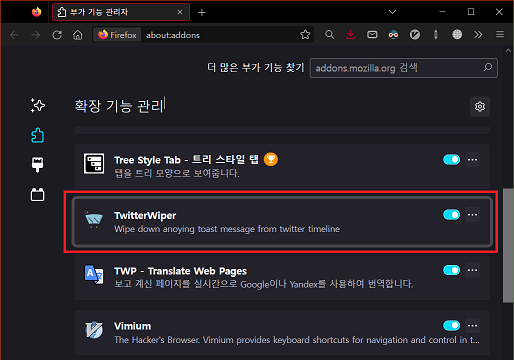The image size is (514, 360).
Task: Open the downloads panel
Action: coord(351,34)
